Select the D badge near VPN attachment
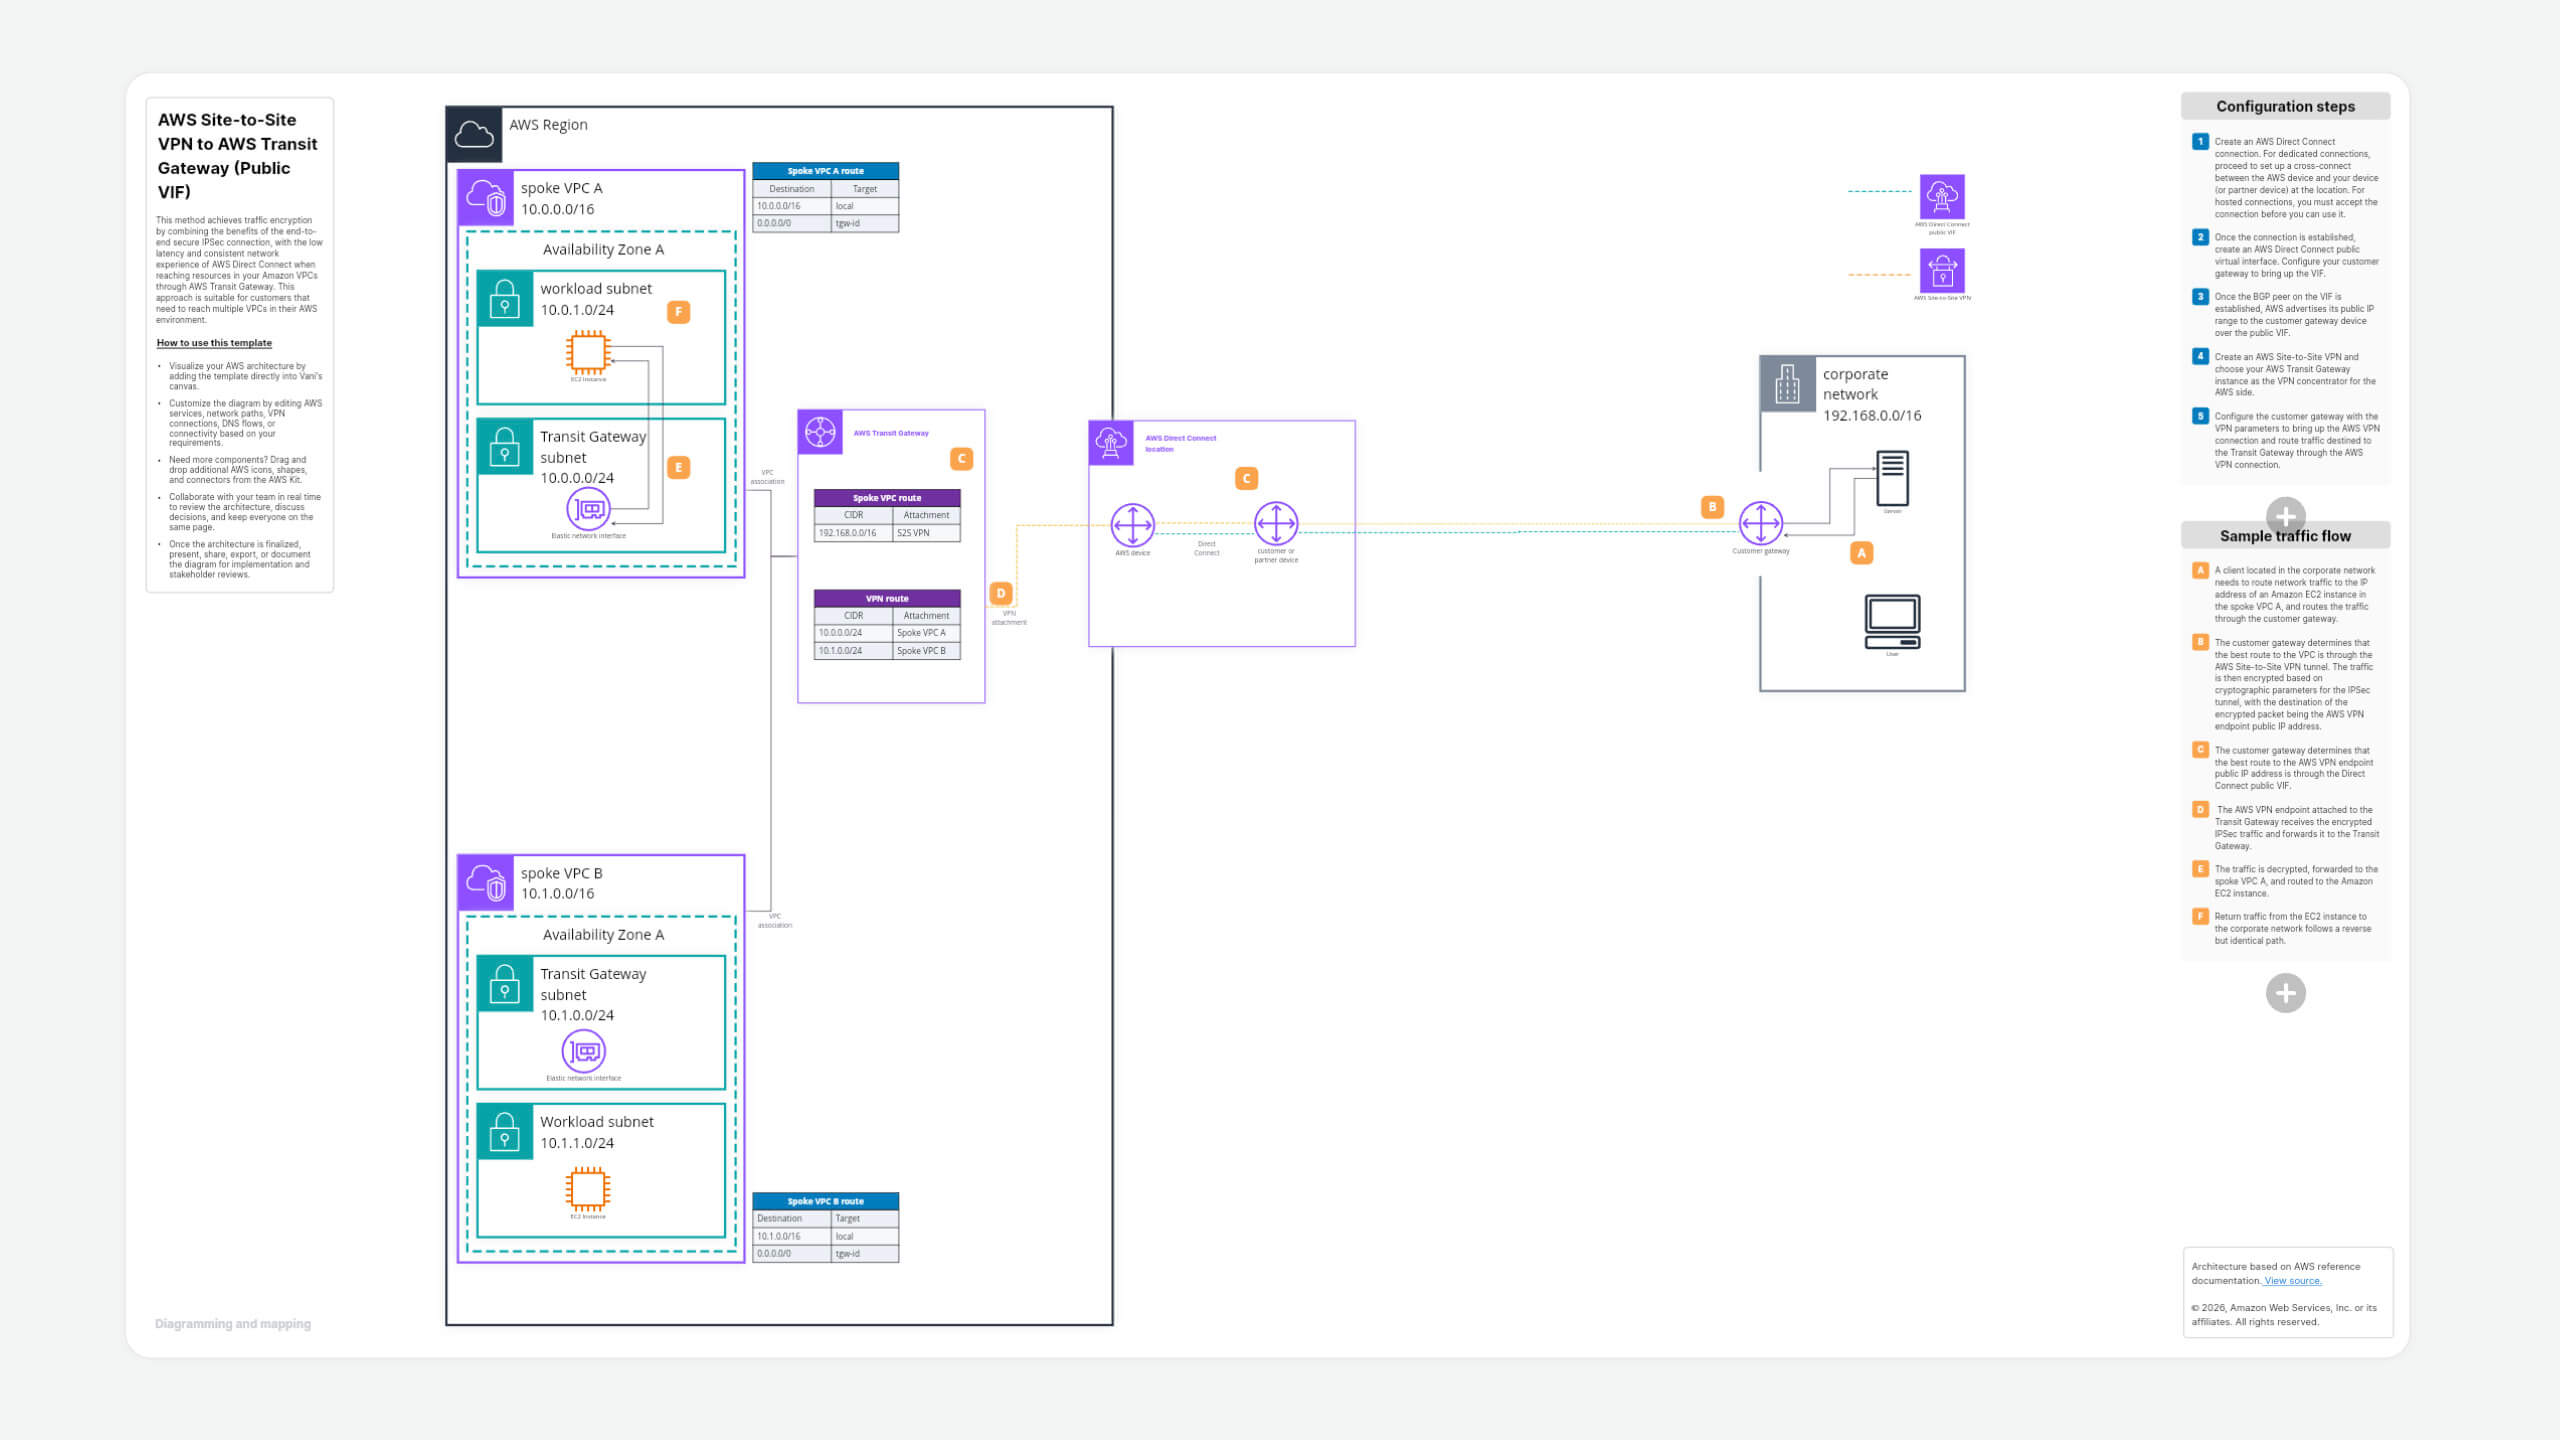Image resolution: width=2560 pixels, height=1440 pixels. pyautogui.click(x=1001, y=593)
